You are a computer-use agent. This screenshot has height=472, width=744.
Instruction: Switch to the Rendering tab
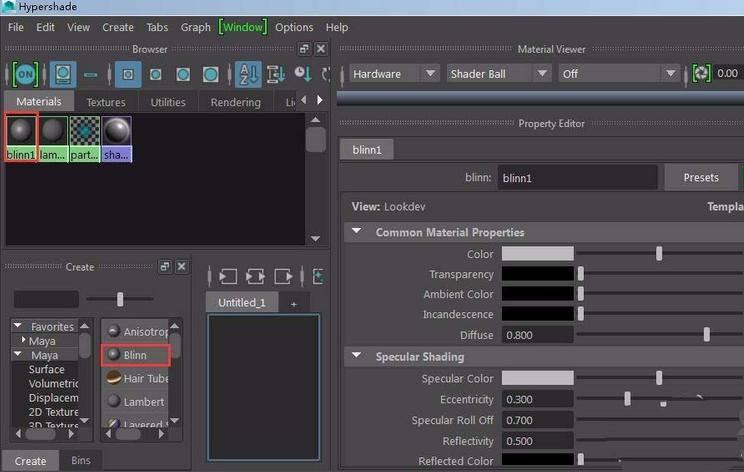(236, 102)
